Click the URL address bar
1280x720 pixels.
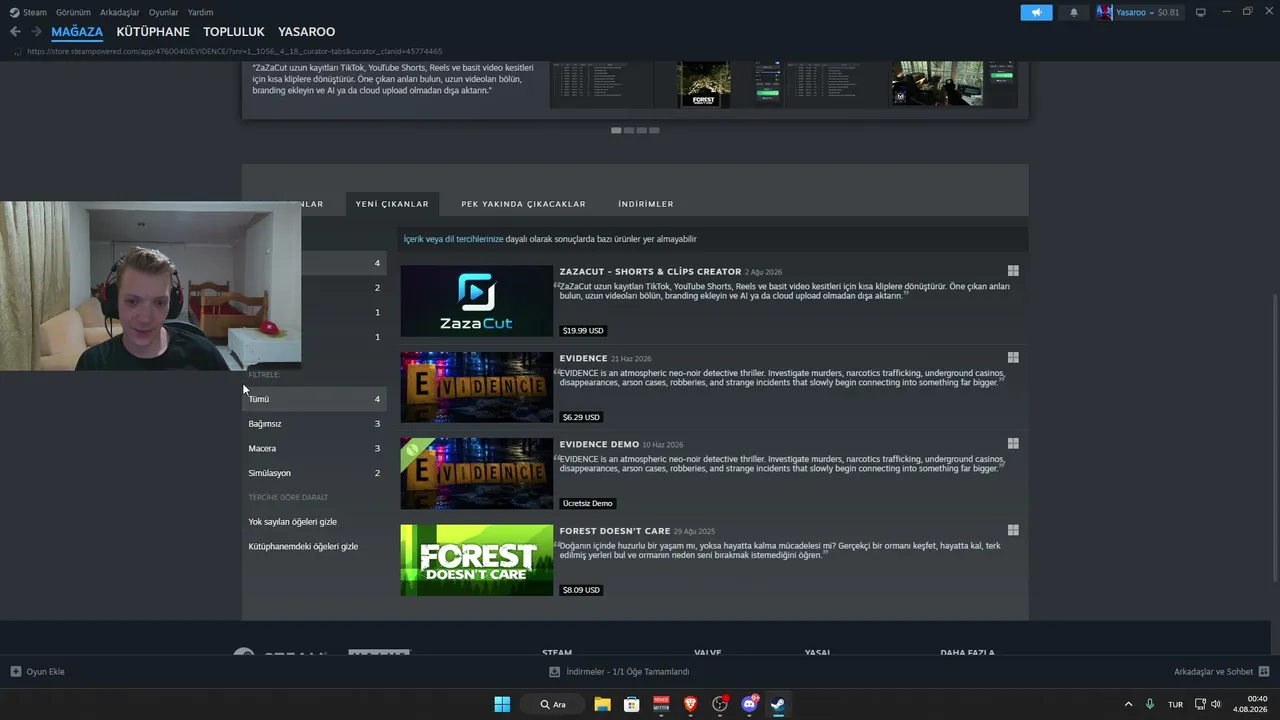coord(235,51)
